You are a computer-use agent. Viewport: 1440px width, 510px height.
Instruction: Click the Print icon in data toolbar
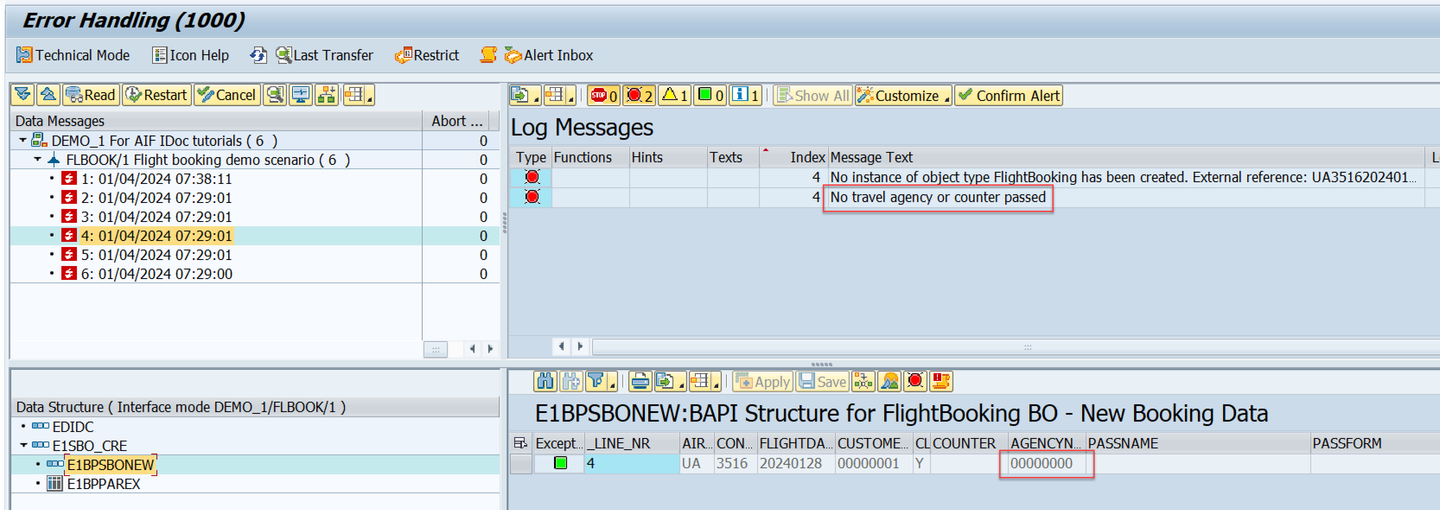pyautogui.click(x=641, y=381)
